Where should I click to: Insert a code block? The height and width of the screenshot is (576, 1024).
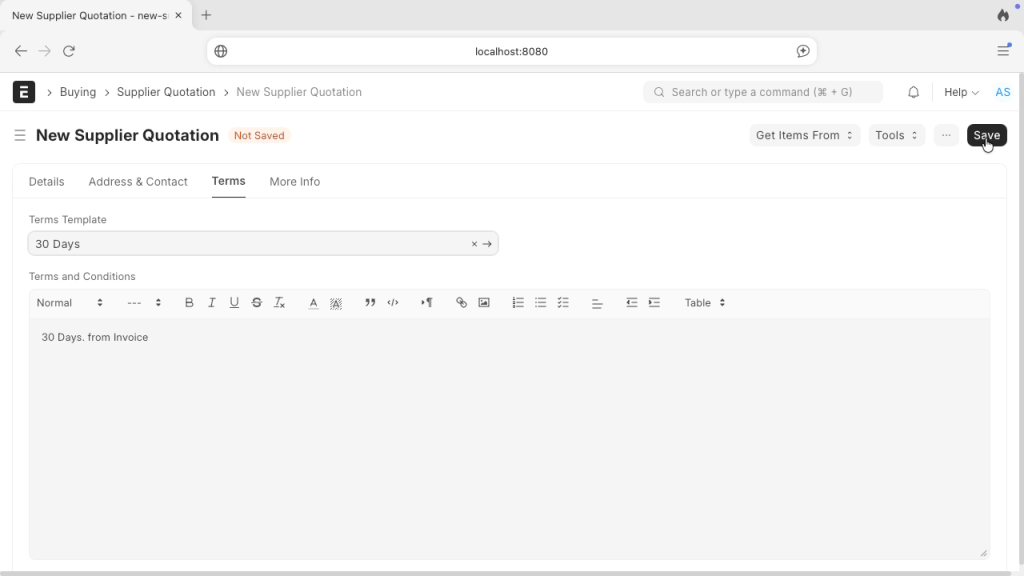click(393, 303)
